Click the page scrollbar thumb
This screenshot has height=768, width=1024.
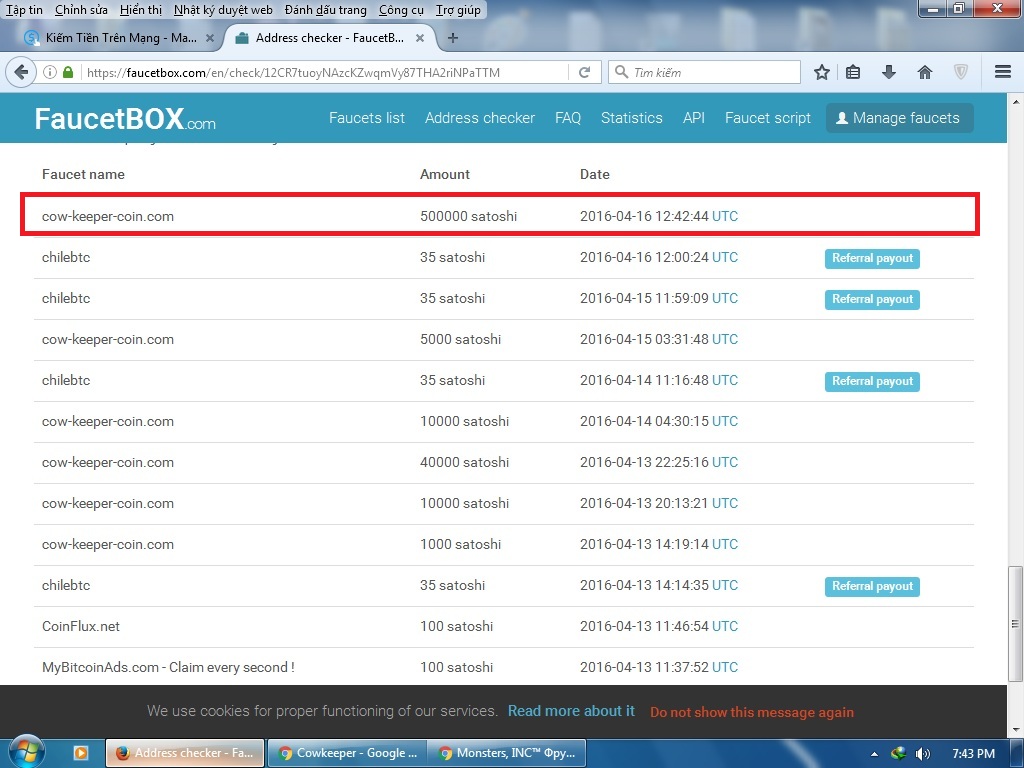[1015, 624]
